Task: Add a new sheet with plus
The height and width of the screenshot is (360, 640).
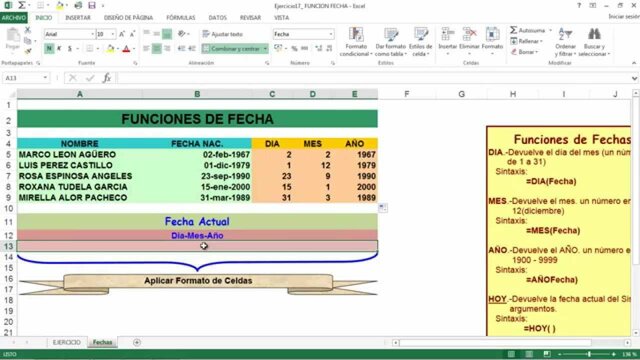Action: click(x=137, y=342)
